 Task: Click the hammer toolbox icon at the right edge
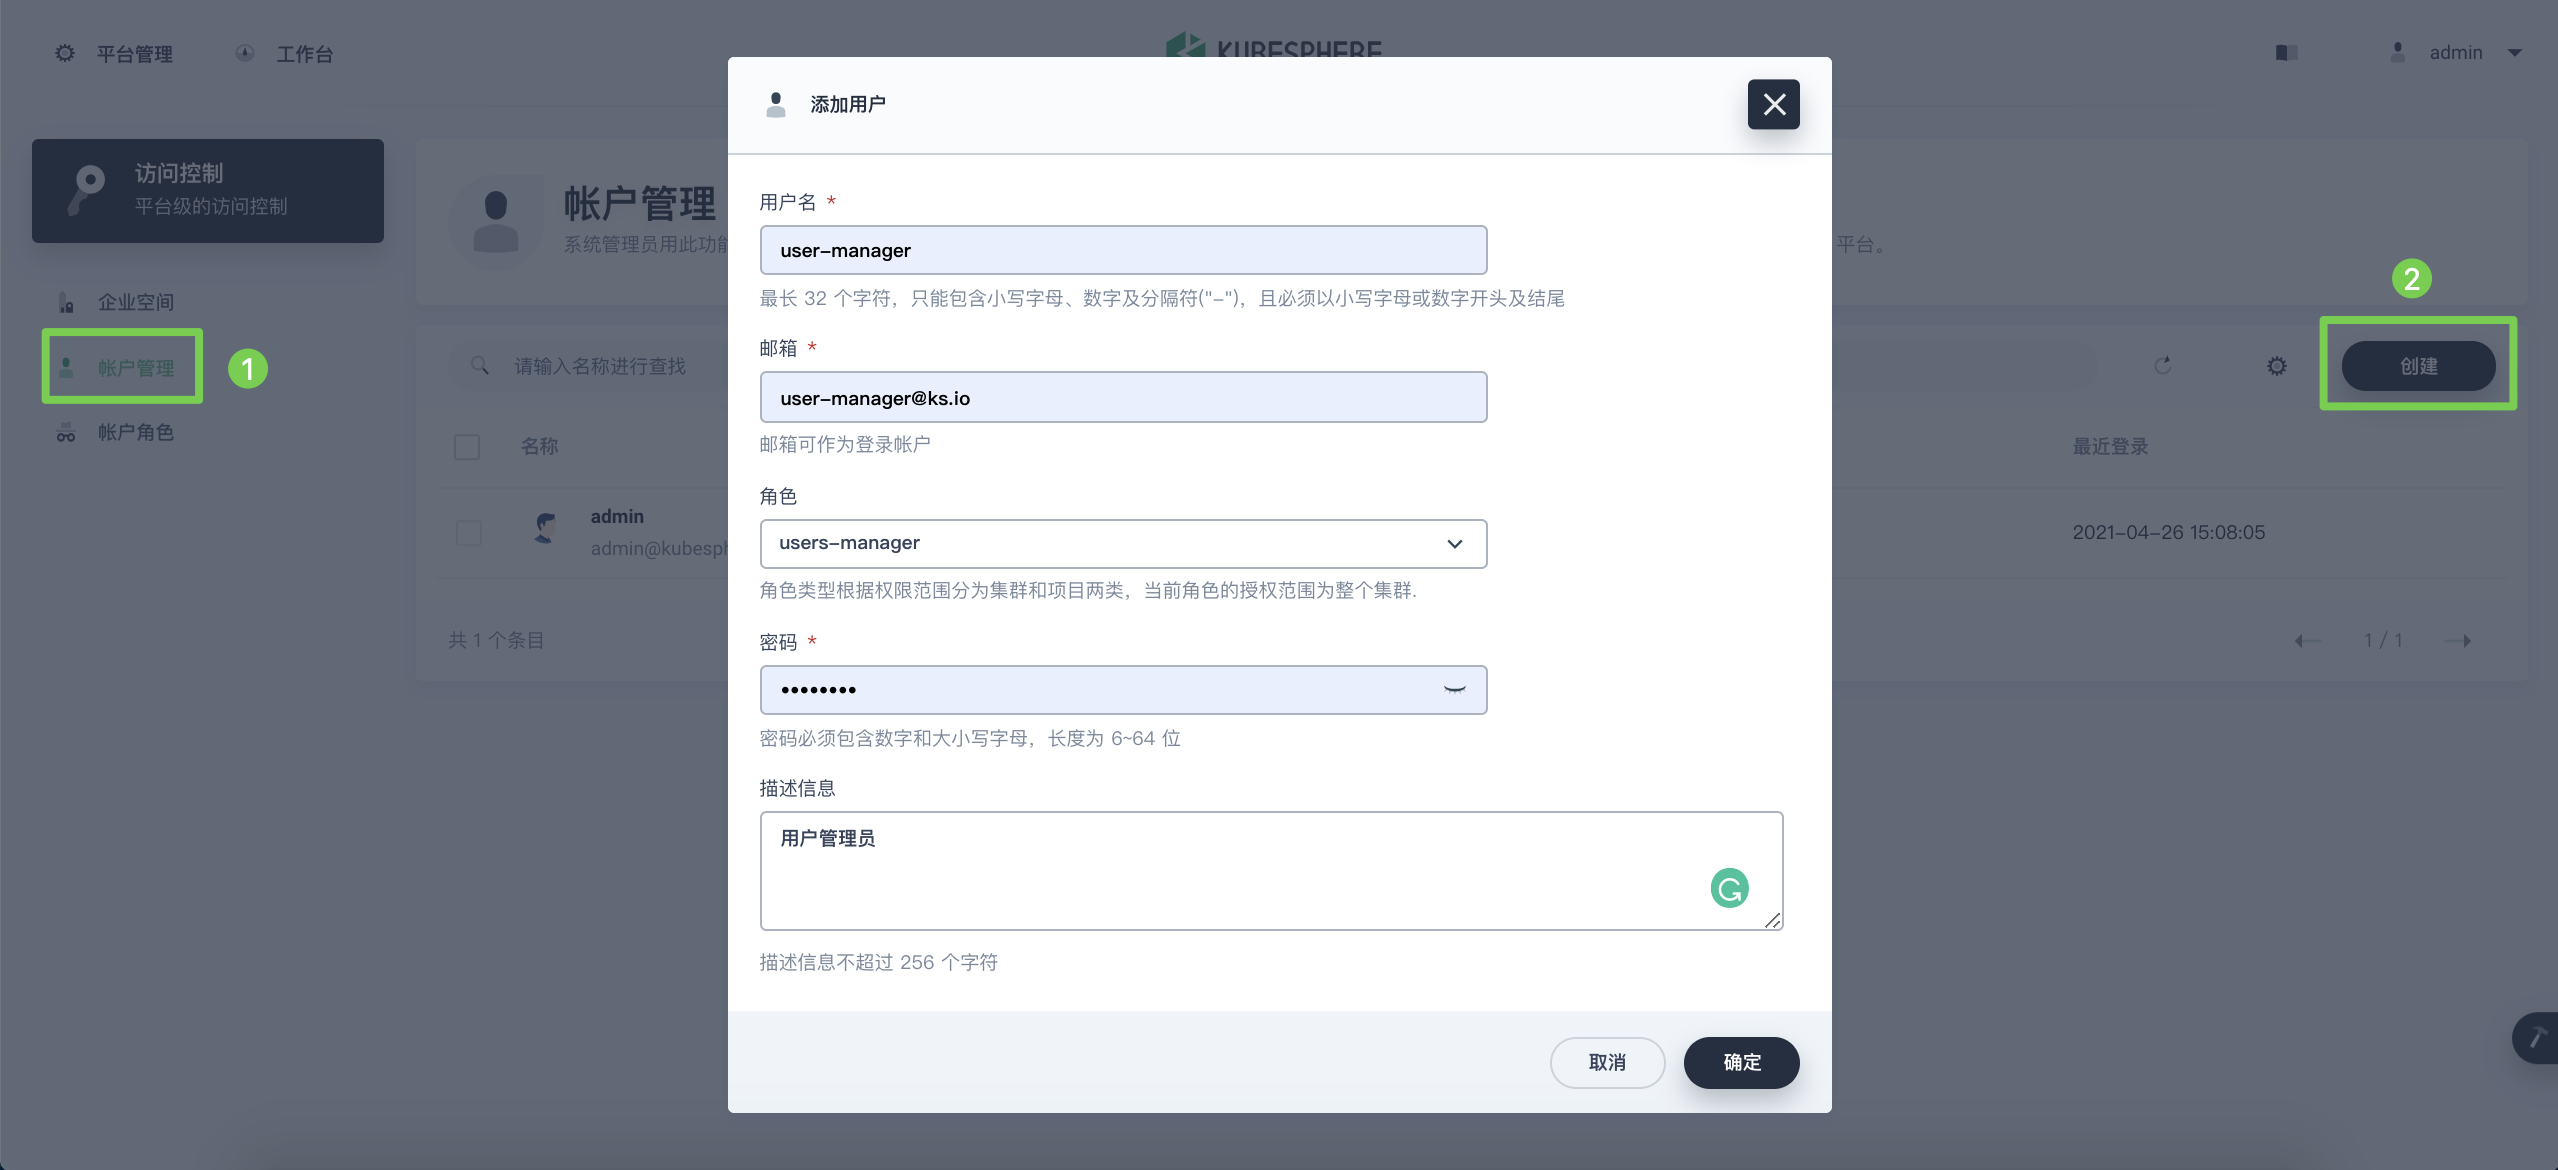(x=2537, y=1038)
